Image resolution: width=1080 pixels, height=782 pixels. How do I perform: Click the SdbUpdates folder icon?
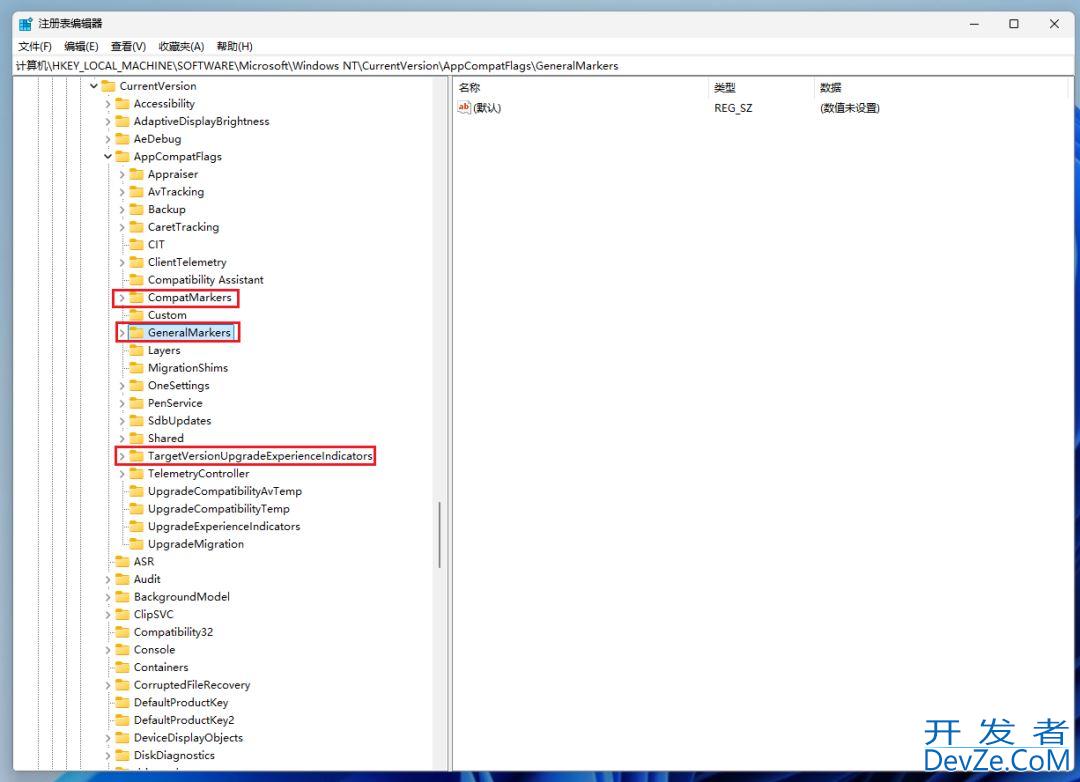136,420
